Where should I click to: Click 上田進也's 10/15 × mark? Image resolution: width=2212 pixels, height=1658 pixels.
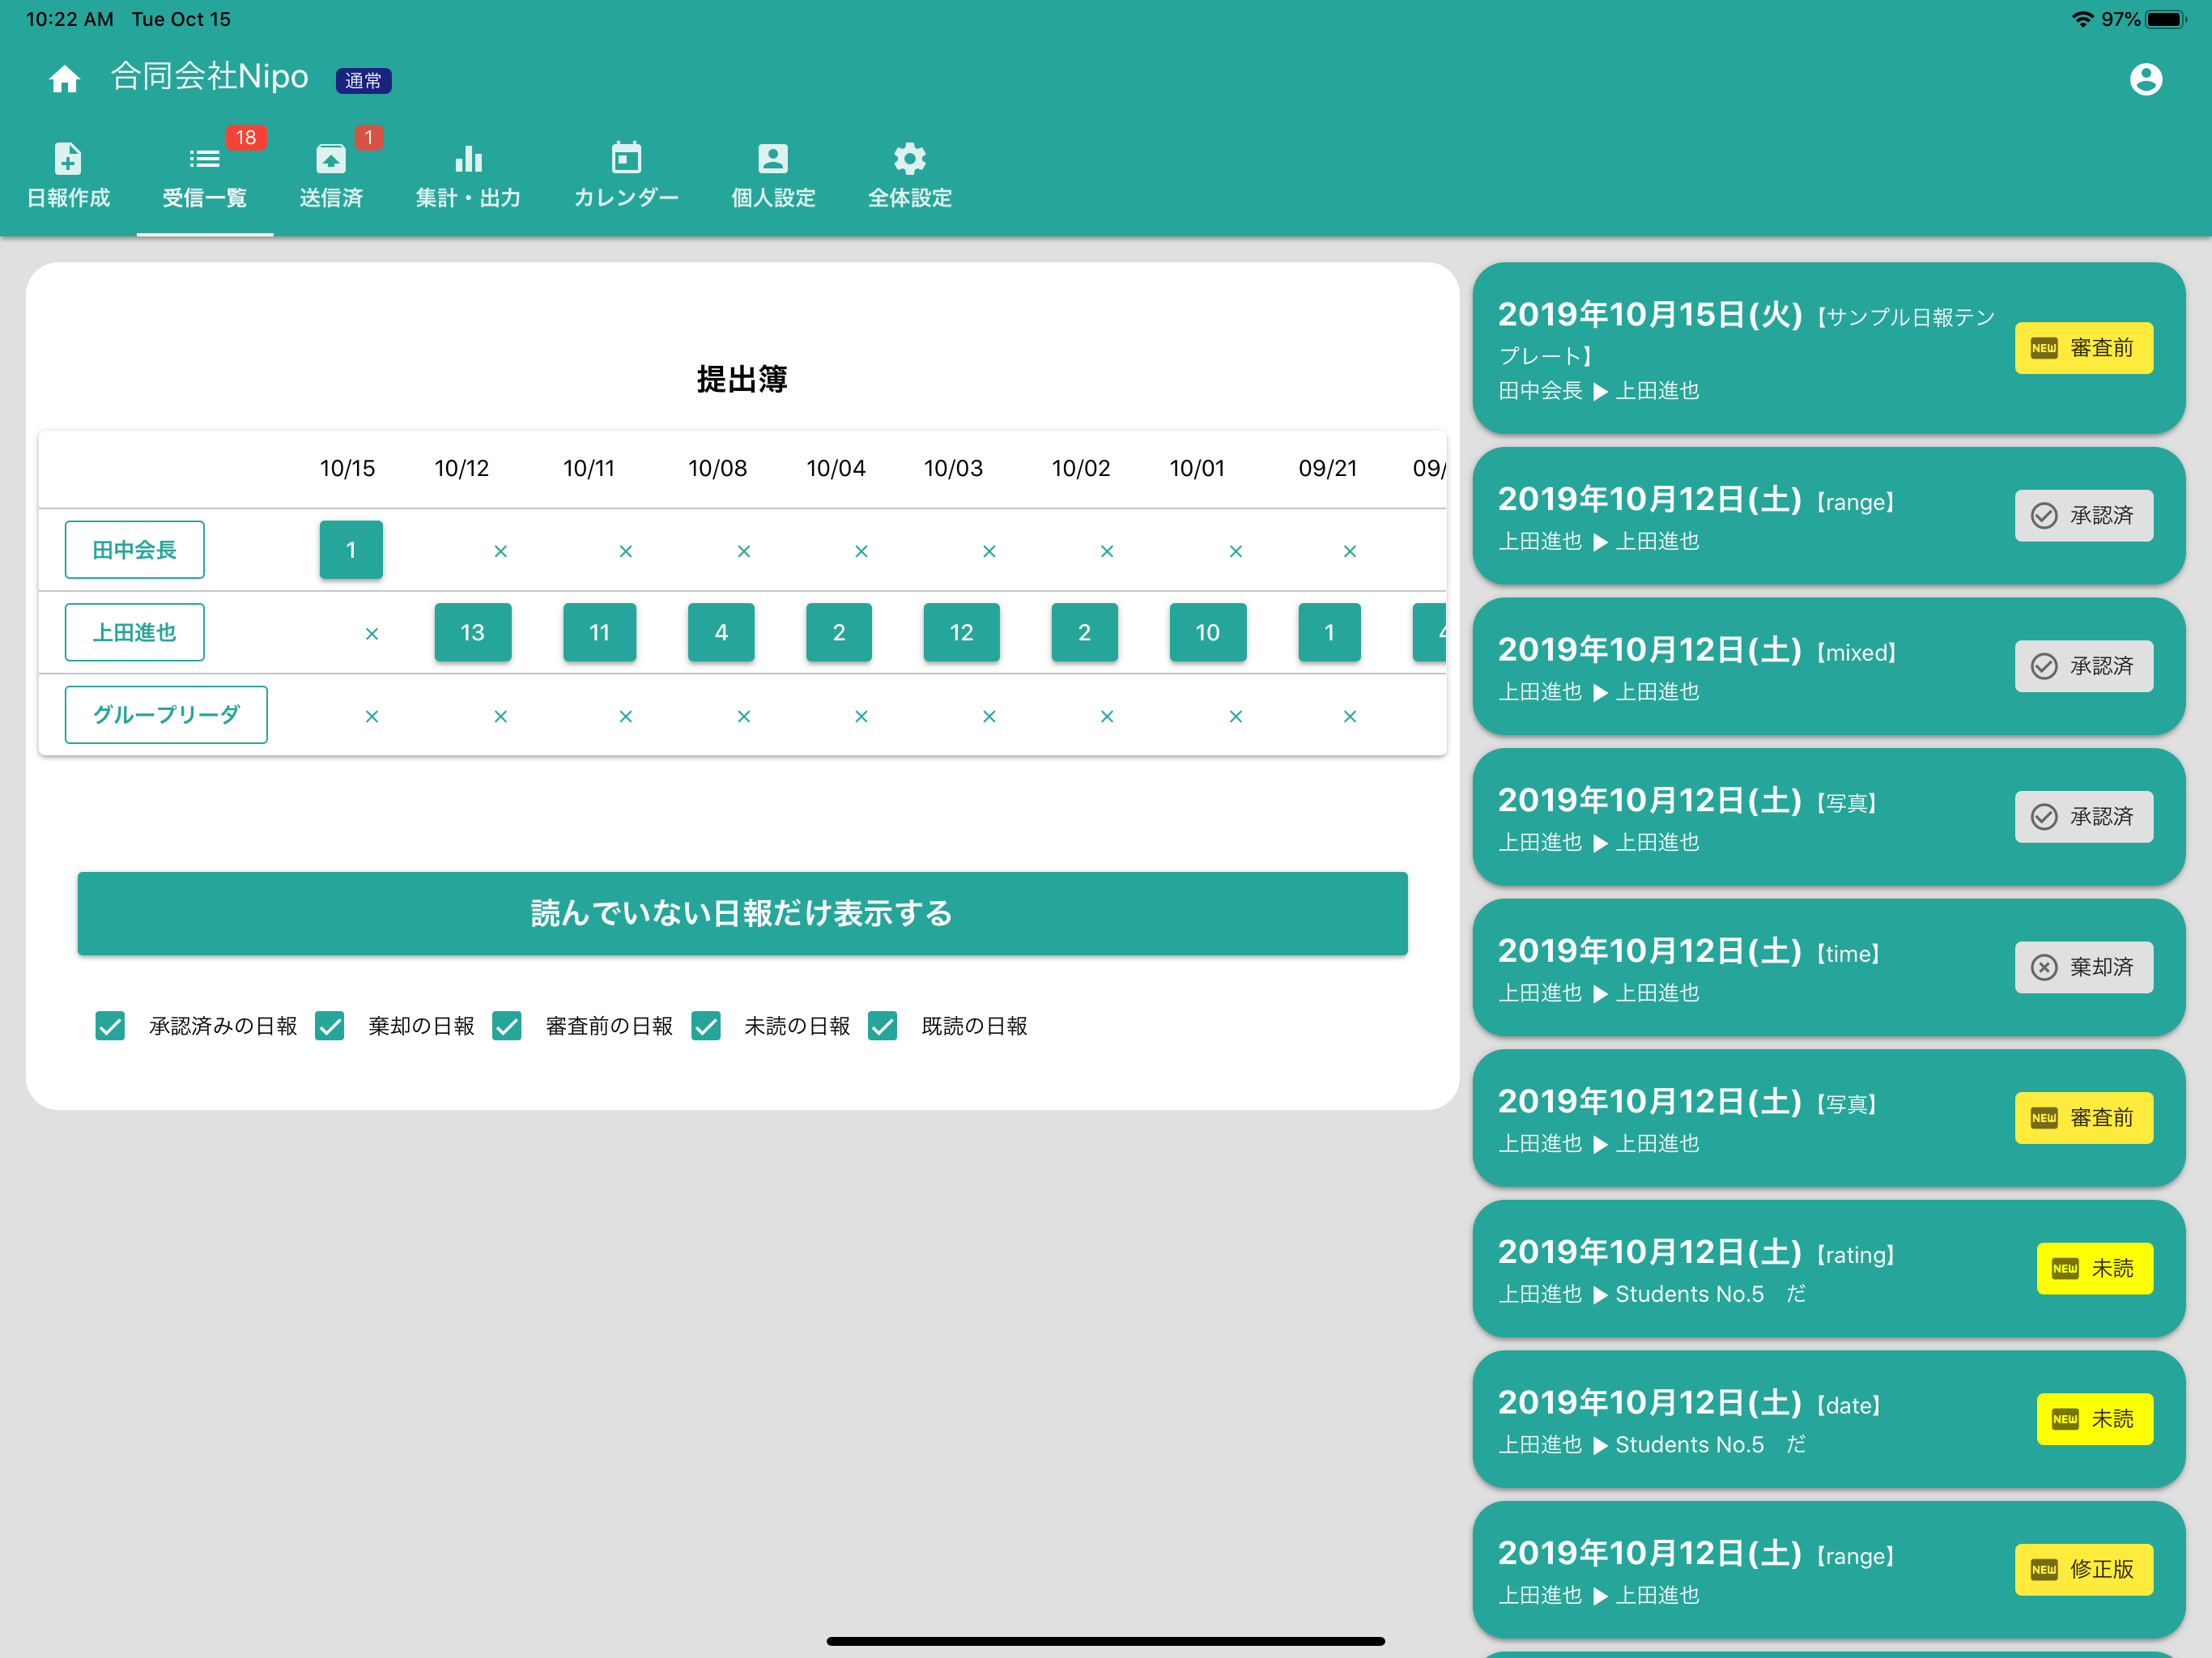(372, 634)
